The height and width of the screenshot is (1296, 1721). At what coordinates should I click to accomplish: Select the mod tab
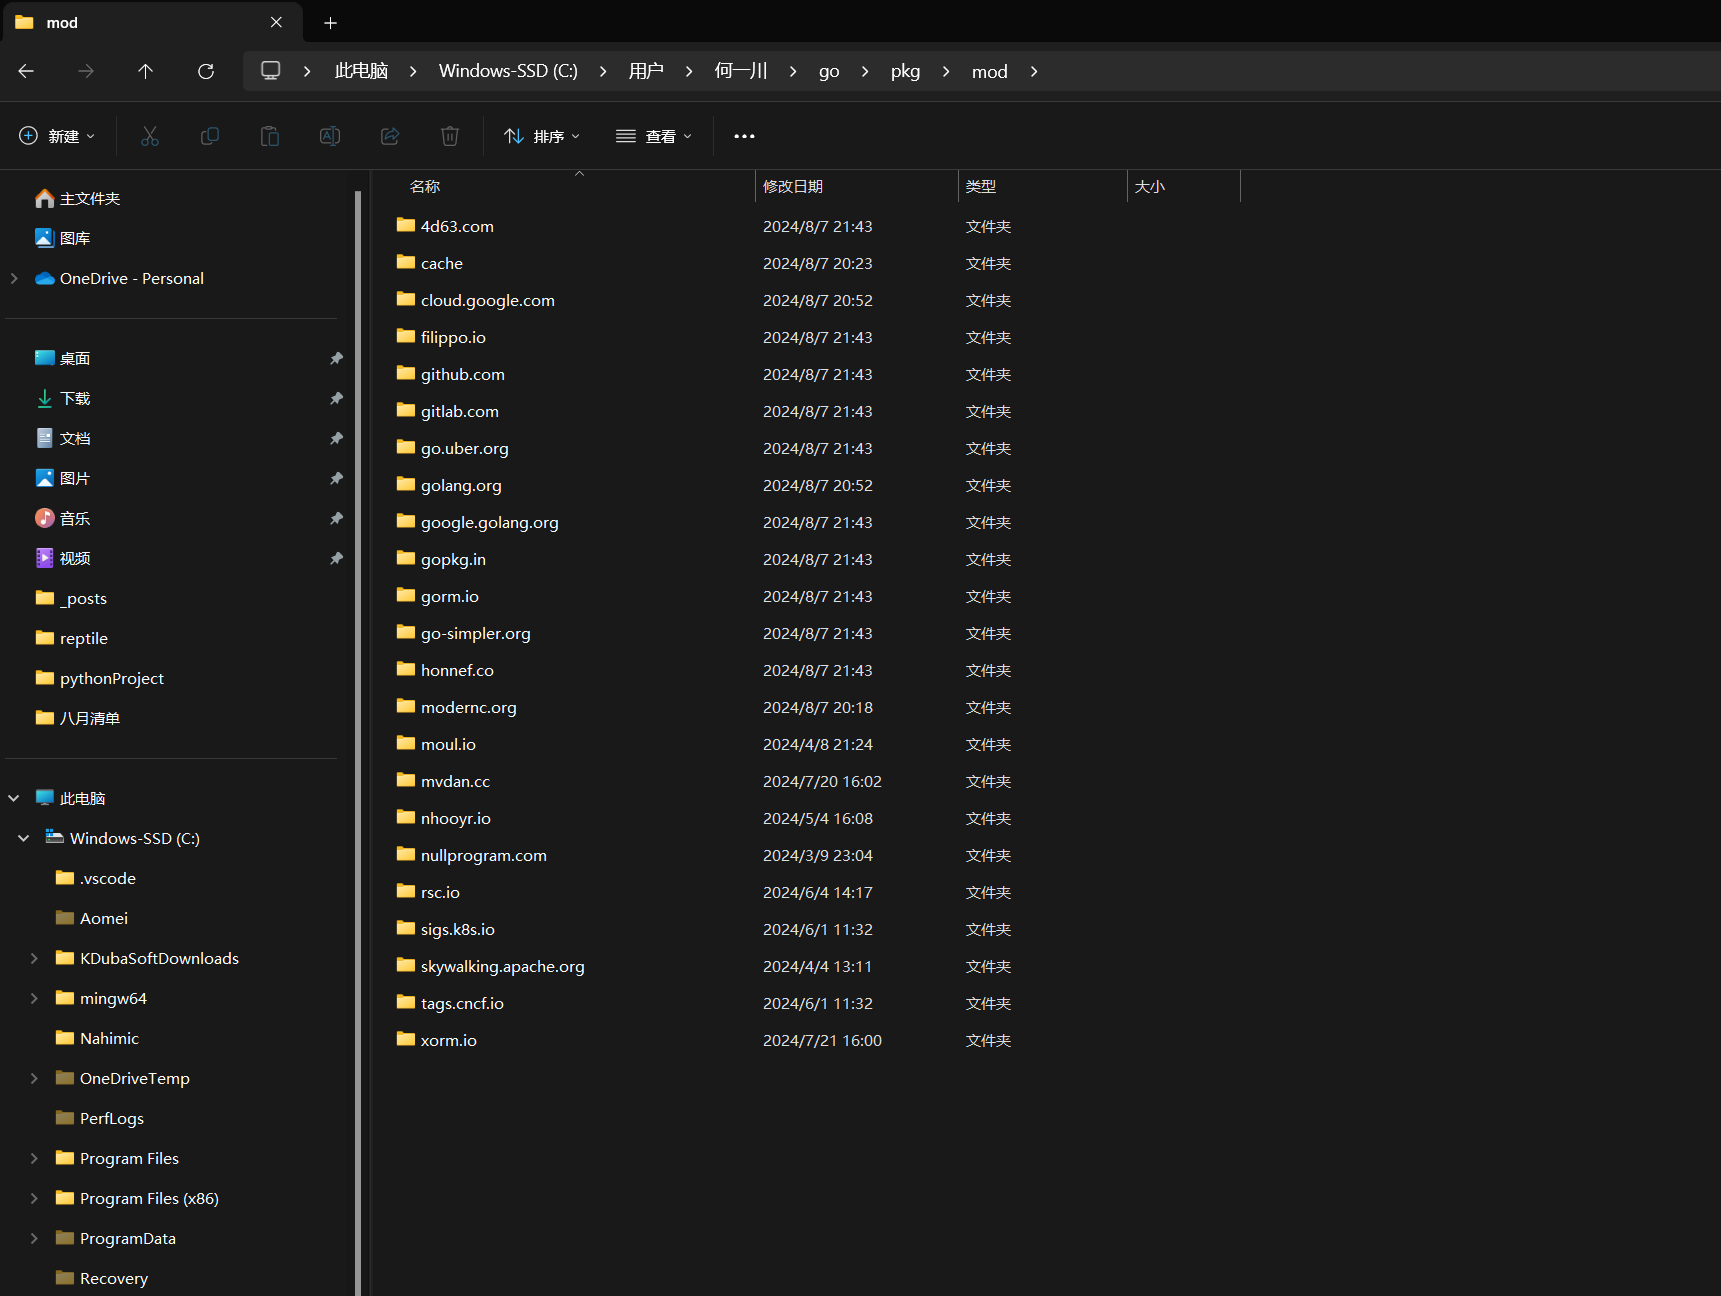coord(150,22)
